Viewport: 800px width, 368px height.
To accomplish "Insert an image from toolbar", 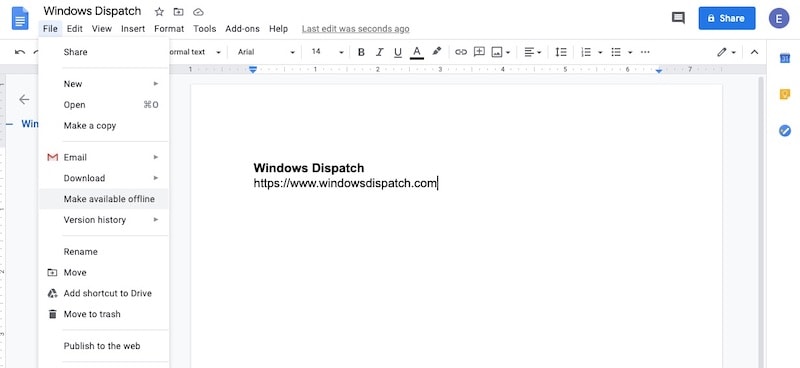I will click(x=496, y=52).
